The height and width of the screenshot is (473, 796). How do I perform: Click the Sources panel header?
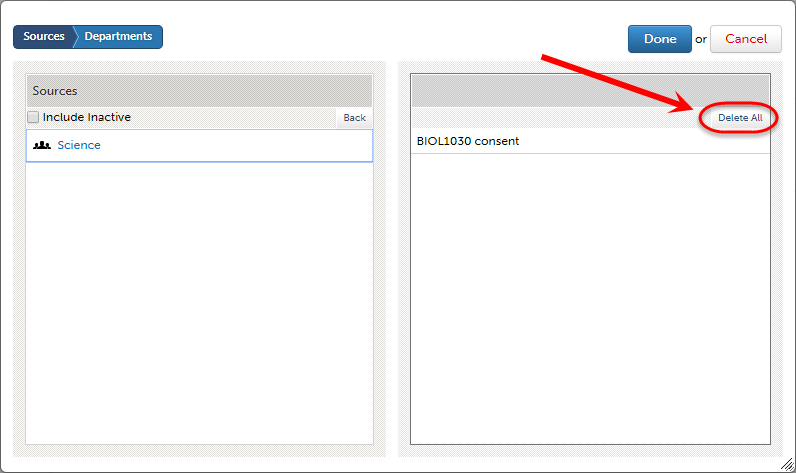pyautogui.click(x=200, y=91)
